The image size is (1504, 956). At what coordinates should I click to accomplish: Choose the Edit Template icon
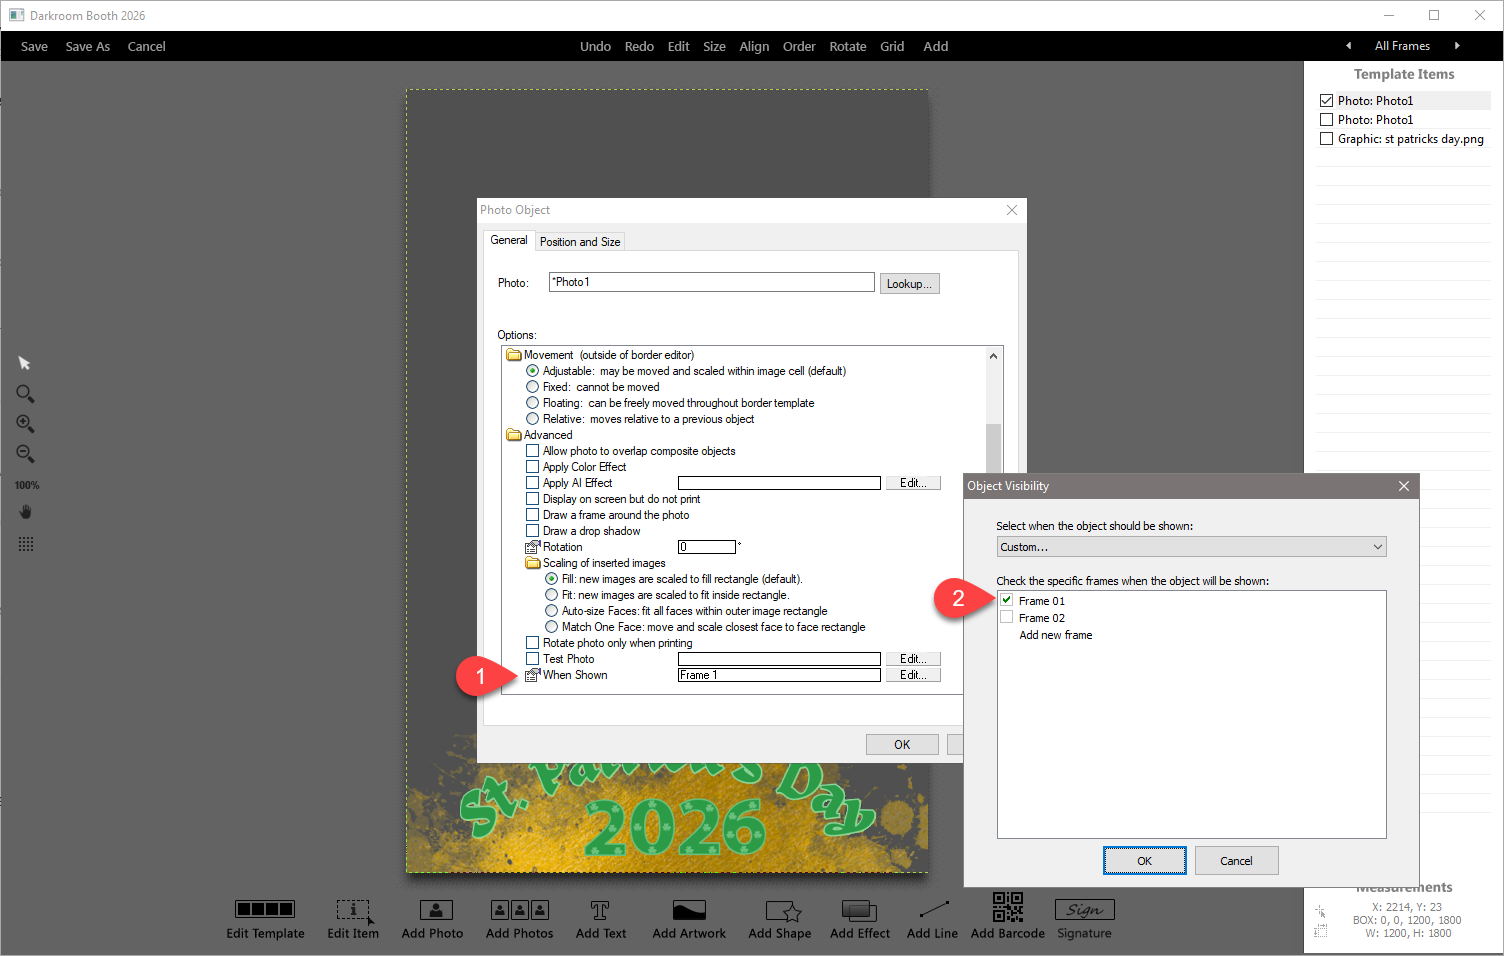(x=265, y=909)
